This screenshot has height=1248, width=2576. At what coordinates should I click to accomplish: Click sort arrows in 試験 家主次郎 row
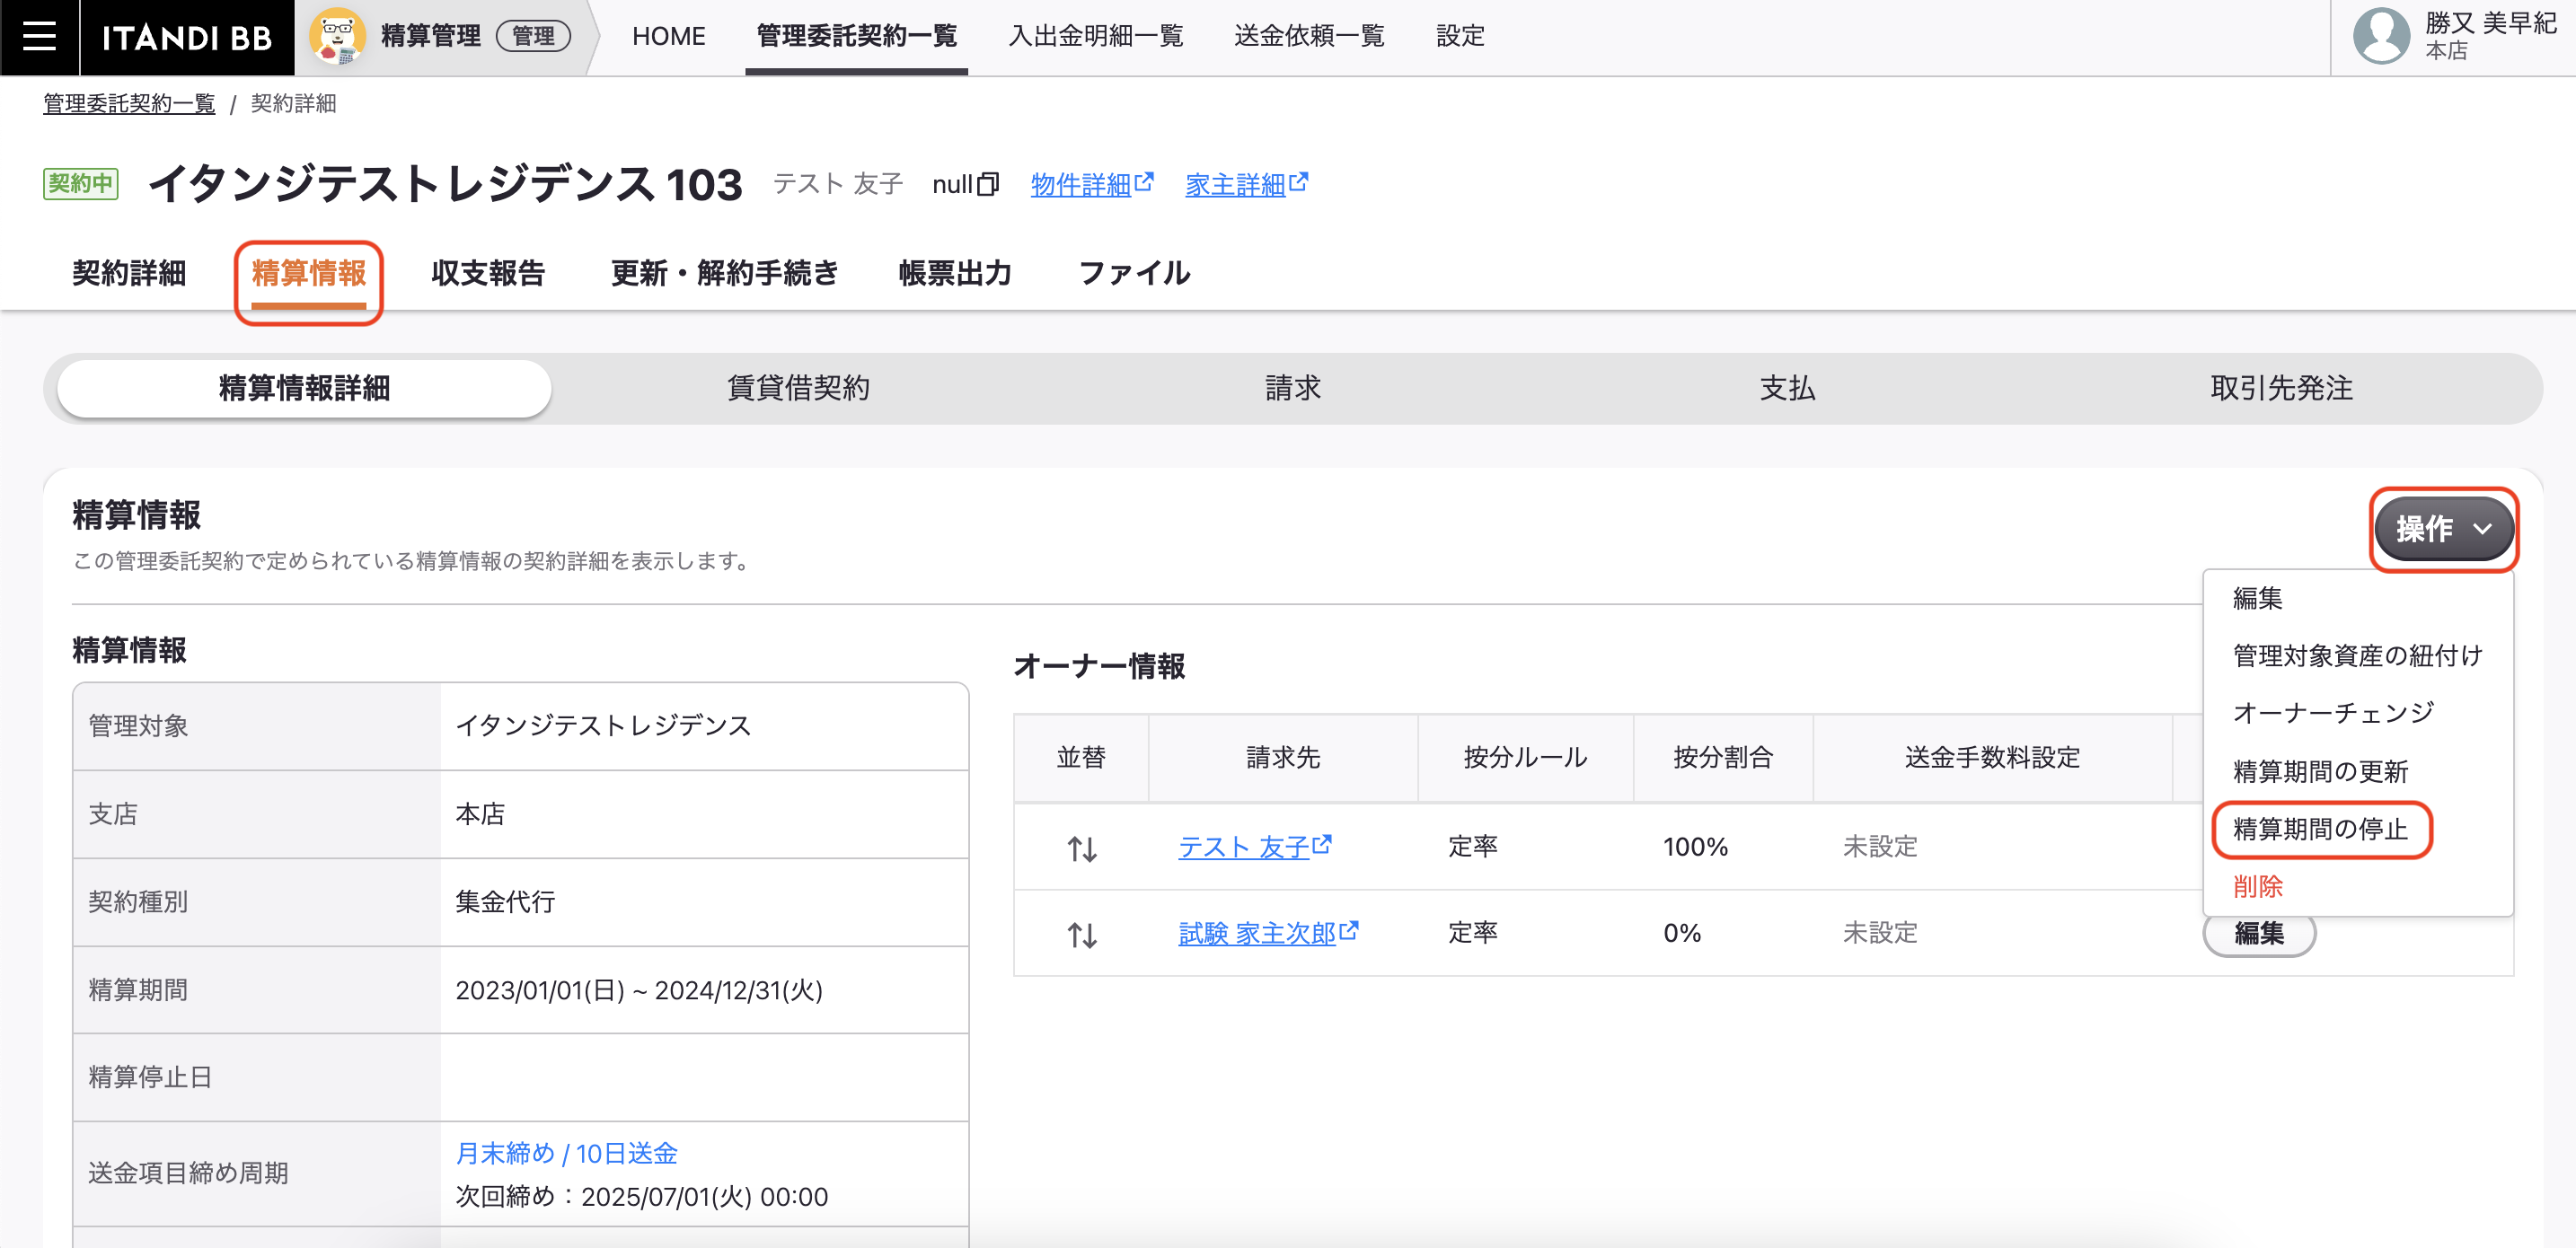(x=1081, y=934)
